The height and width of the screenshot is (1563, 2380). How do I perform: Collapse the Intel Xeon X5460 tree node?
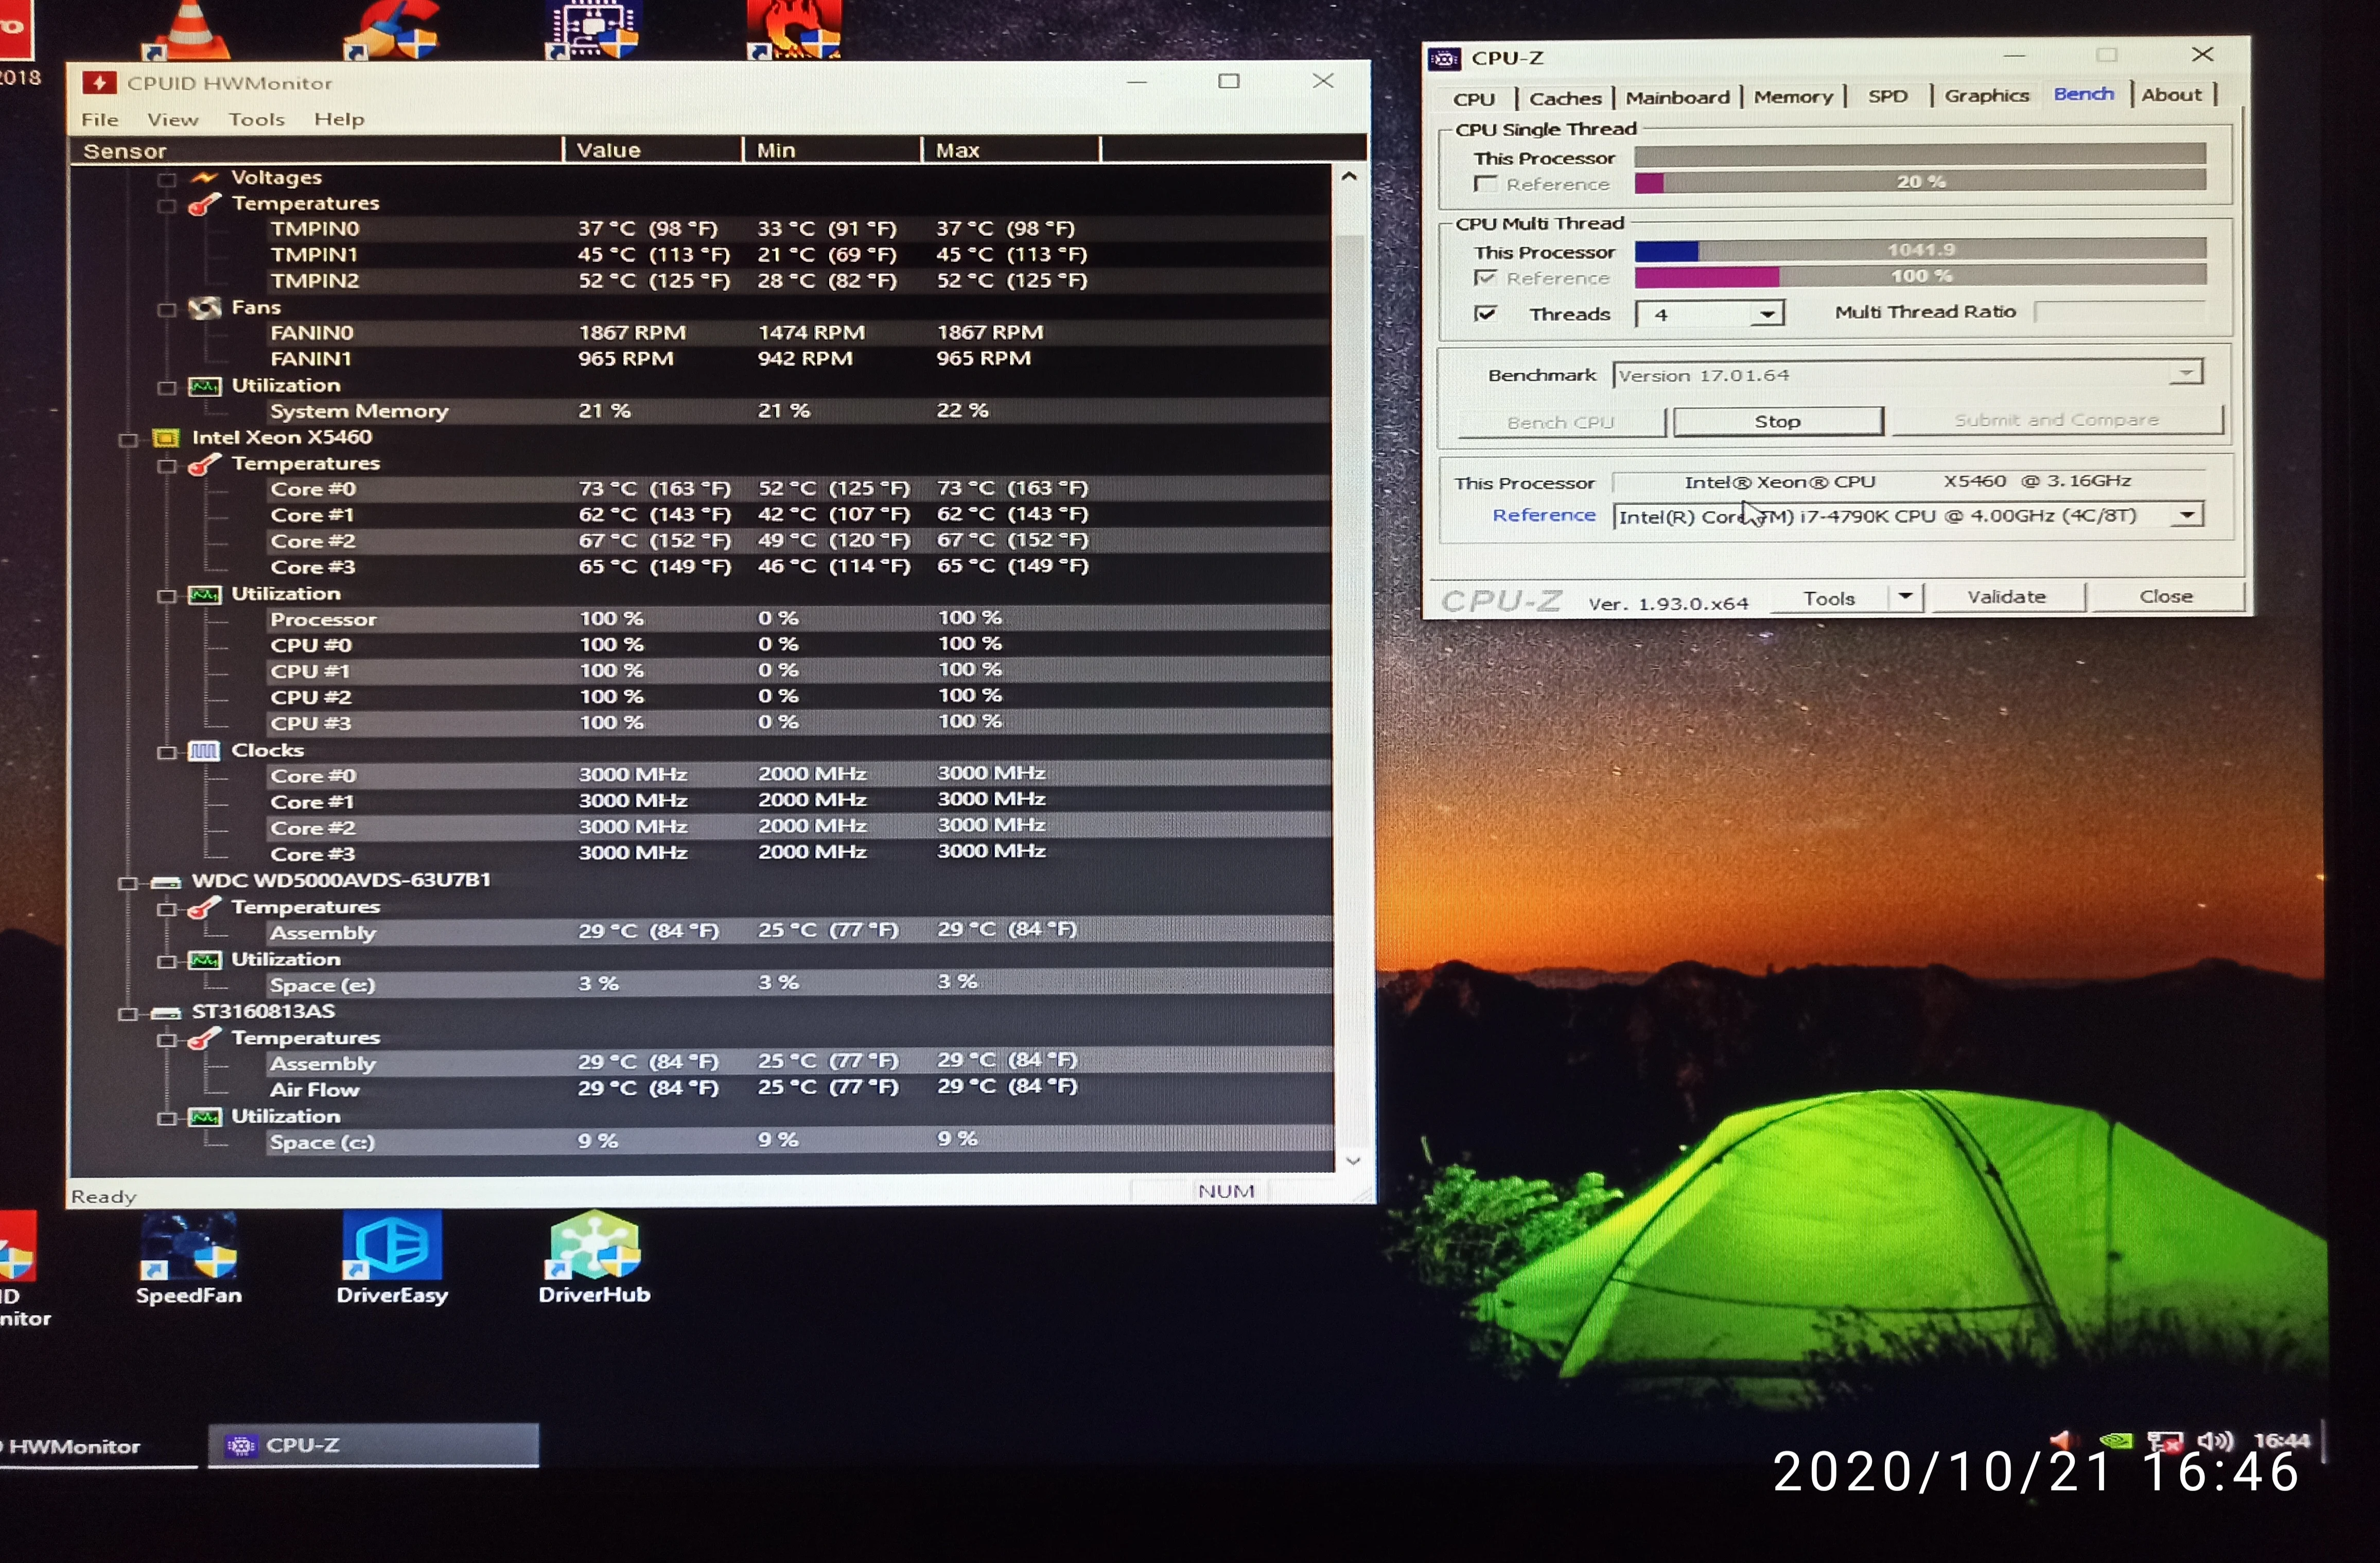click(x=128, y=440)
